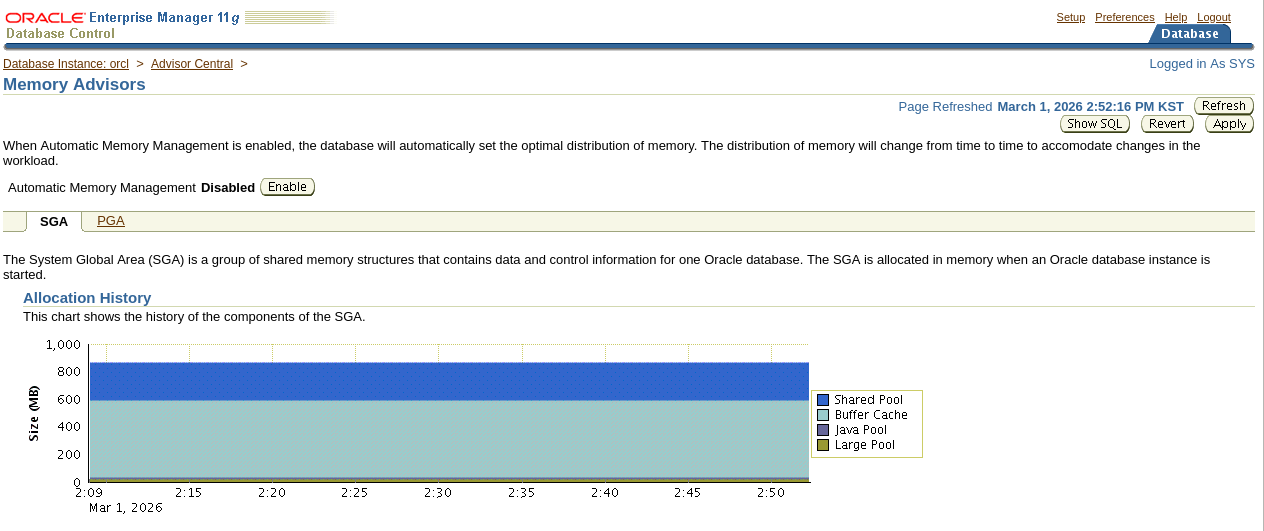1264x531 pixels.
Task: Click the Revert button
Action: click(x=1167, y=124)
